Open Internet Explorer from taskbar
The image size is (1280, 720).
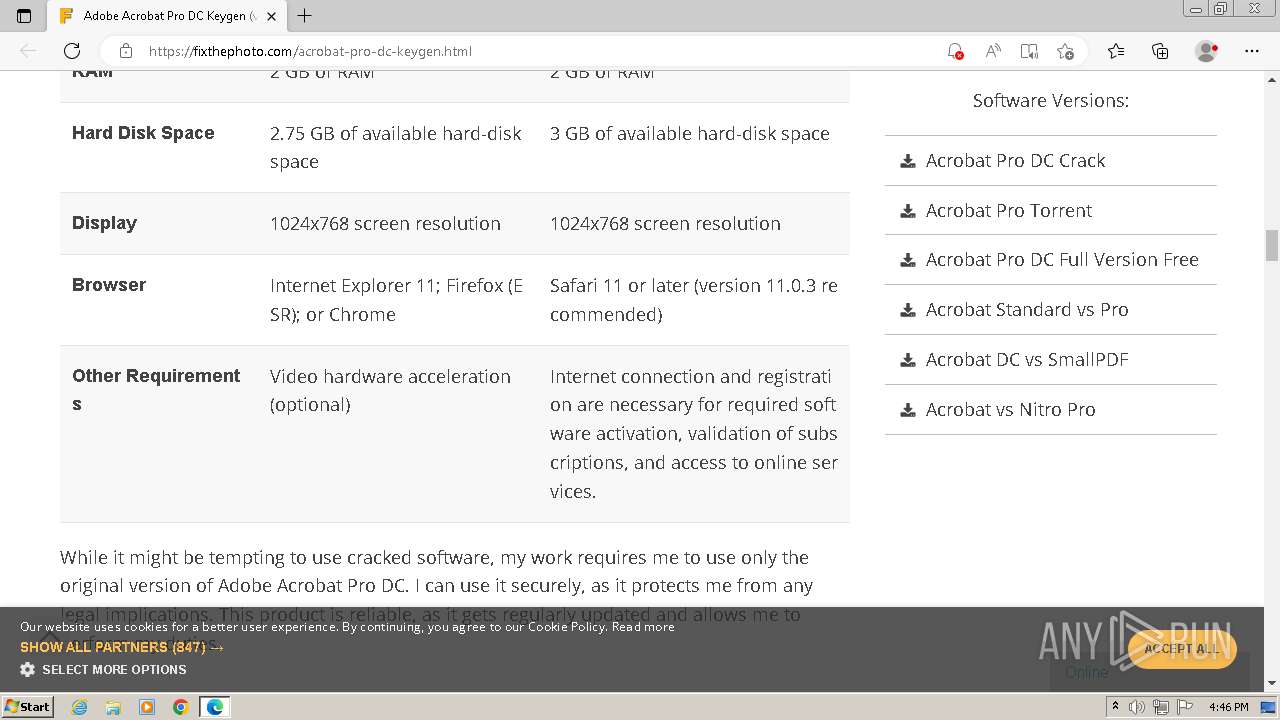[80, 707]
